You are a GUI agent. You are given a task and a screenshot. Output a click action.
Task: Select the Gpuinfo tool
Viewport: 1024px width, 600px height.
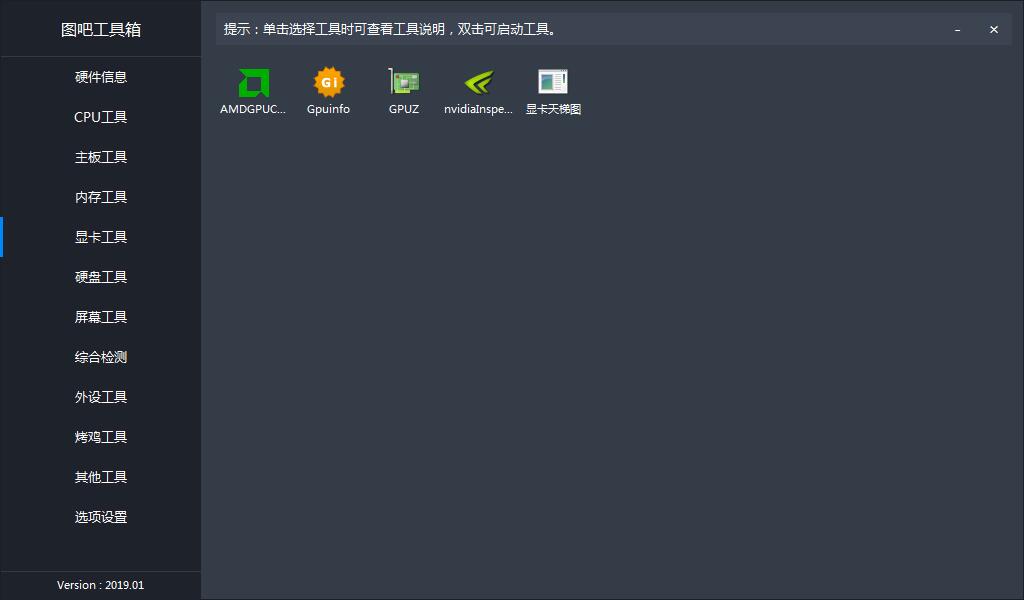tap(328, 90)
